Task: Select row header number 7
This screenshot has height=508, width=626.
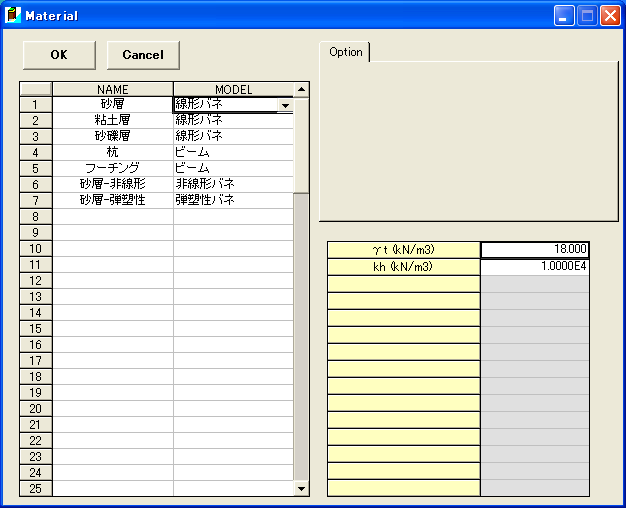Action: [36, 200]
